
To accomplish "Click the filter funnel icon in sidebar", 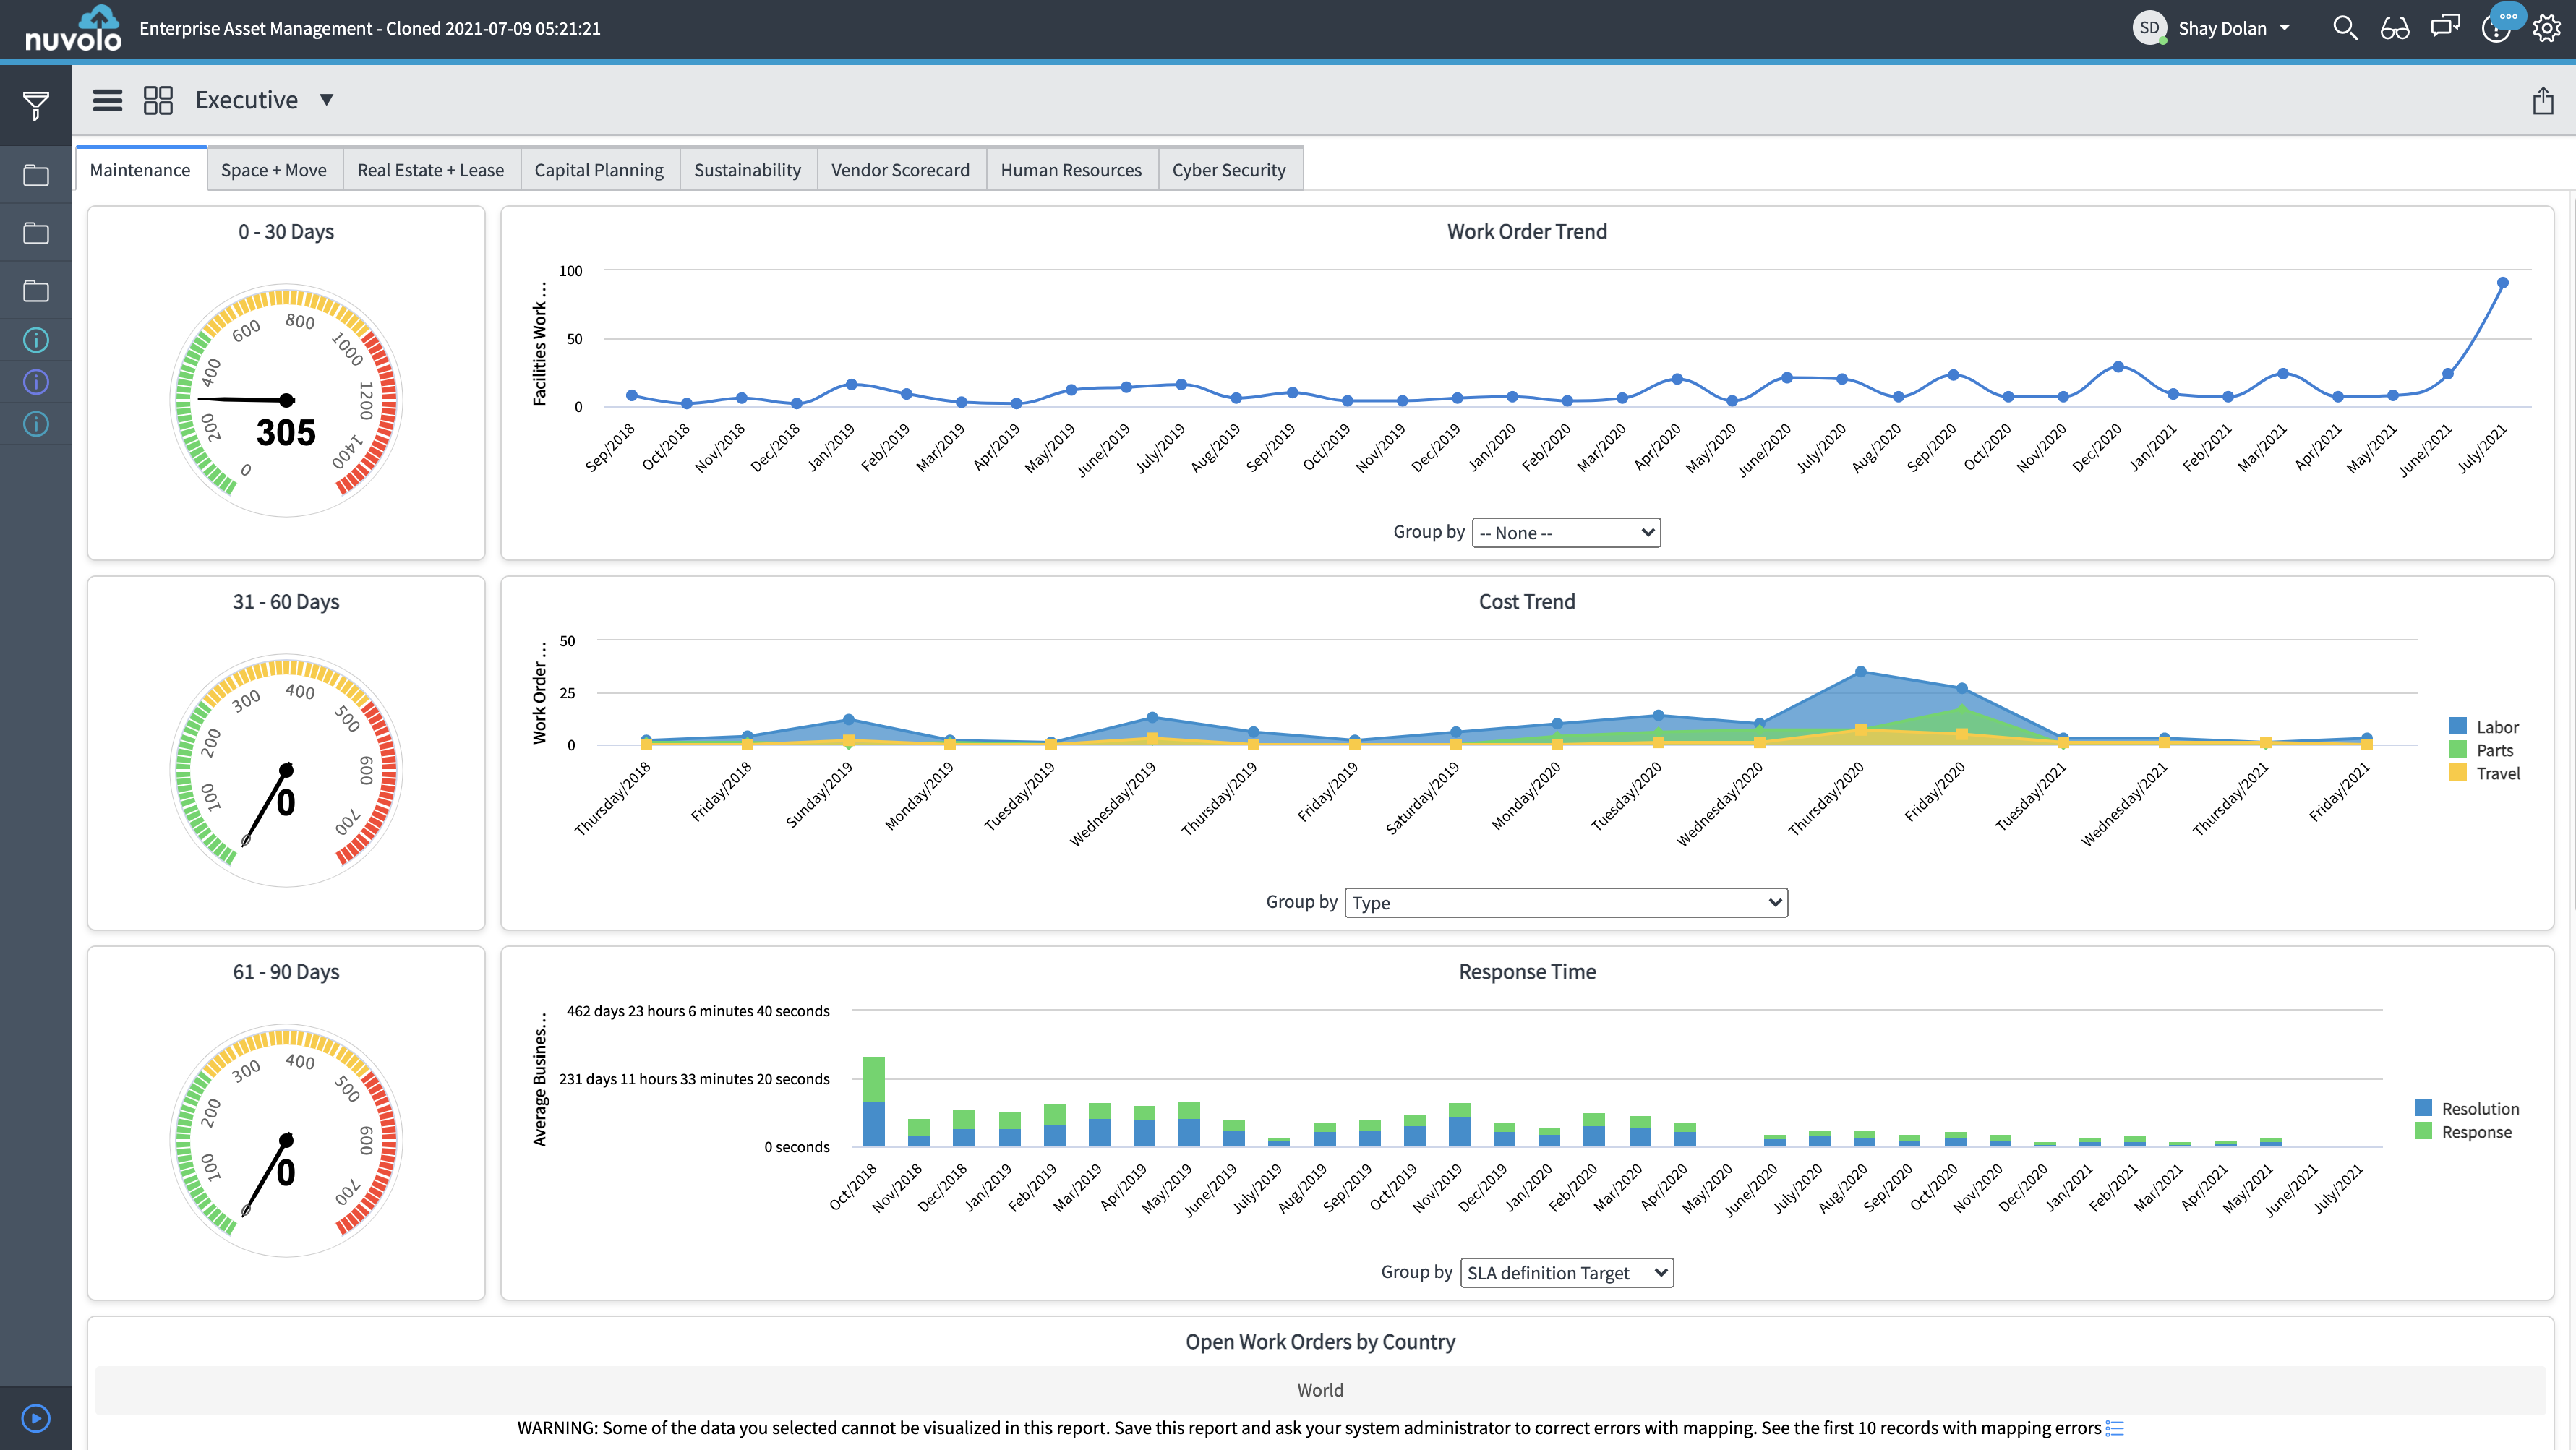I will [36, 104].
